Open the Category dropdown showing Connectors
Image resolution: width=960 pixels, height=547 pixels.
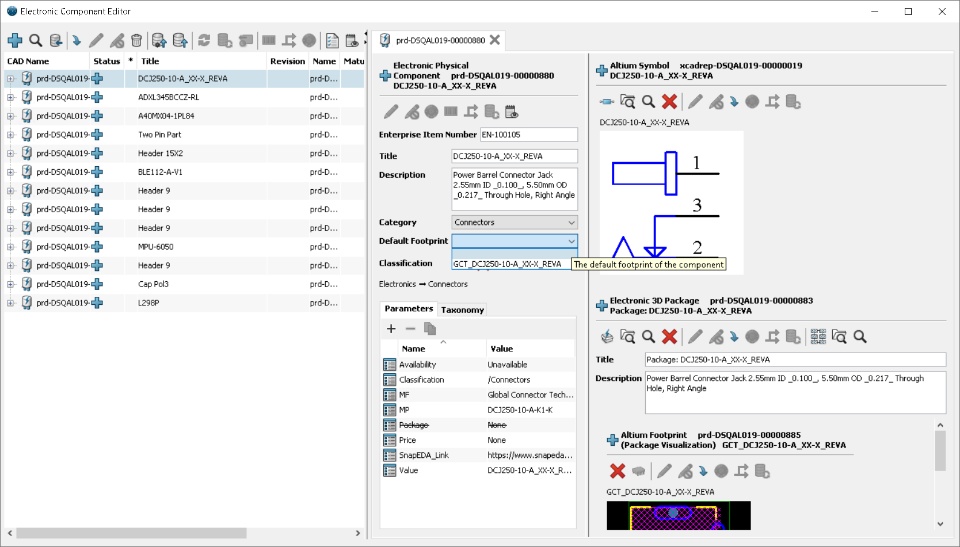pos(514,222)
